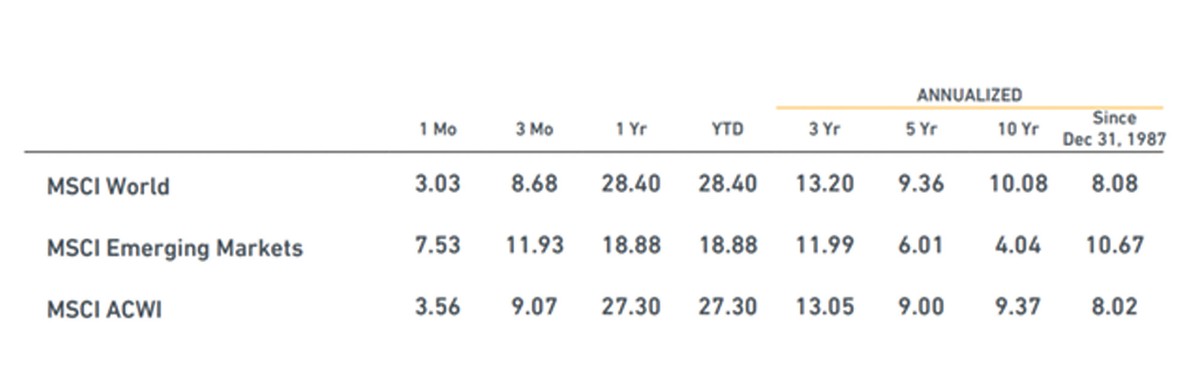Select MSCI World 1 Mo value 3.03
The width and height of the screenshot is (1200, 374).
click(437, 184)
